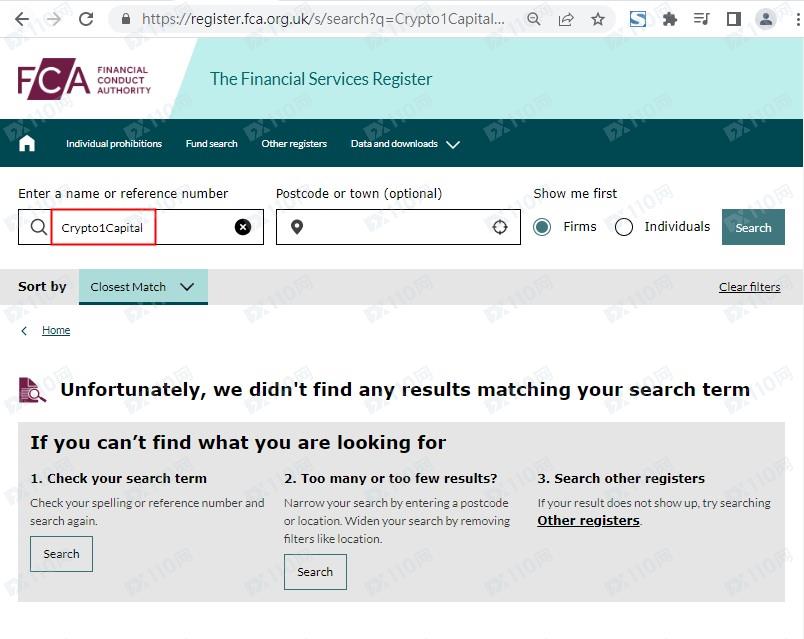Open Other registers in the navigation bar

[x=294, y=144]
